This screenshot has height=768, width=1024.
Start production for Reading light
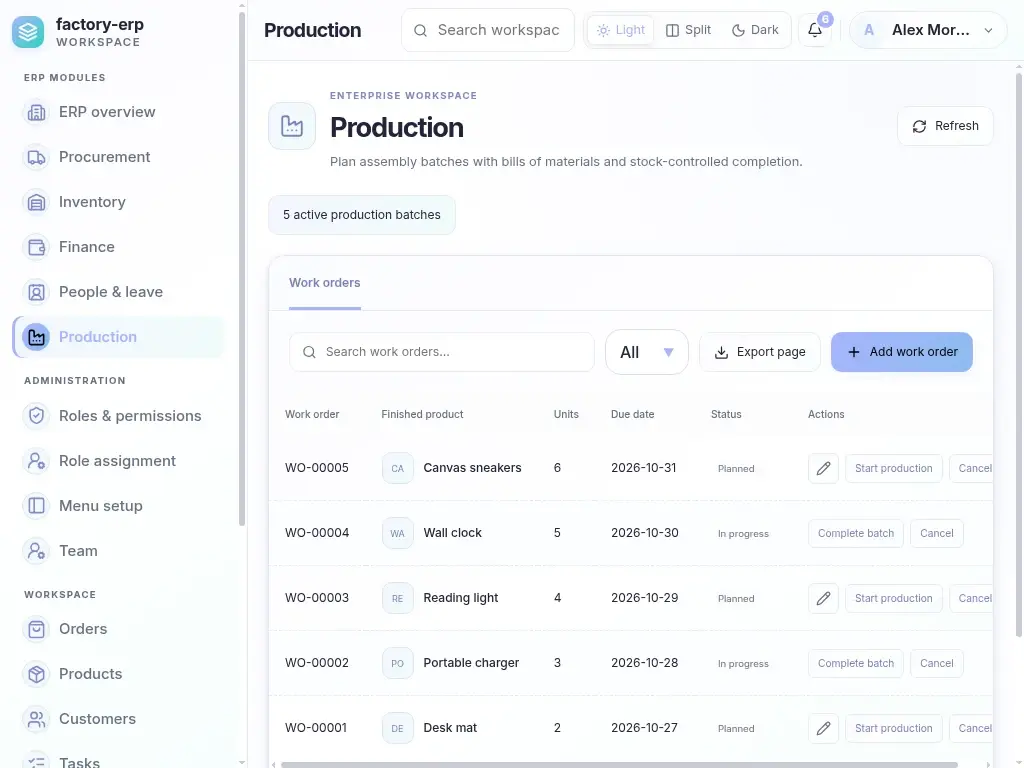893,598
